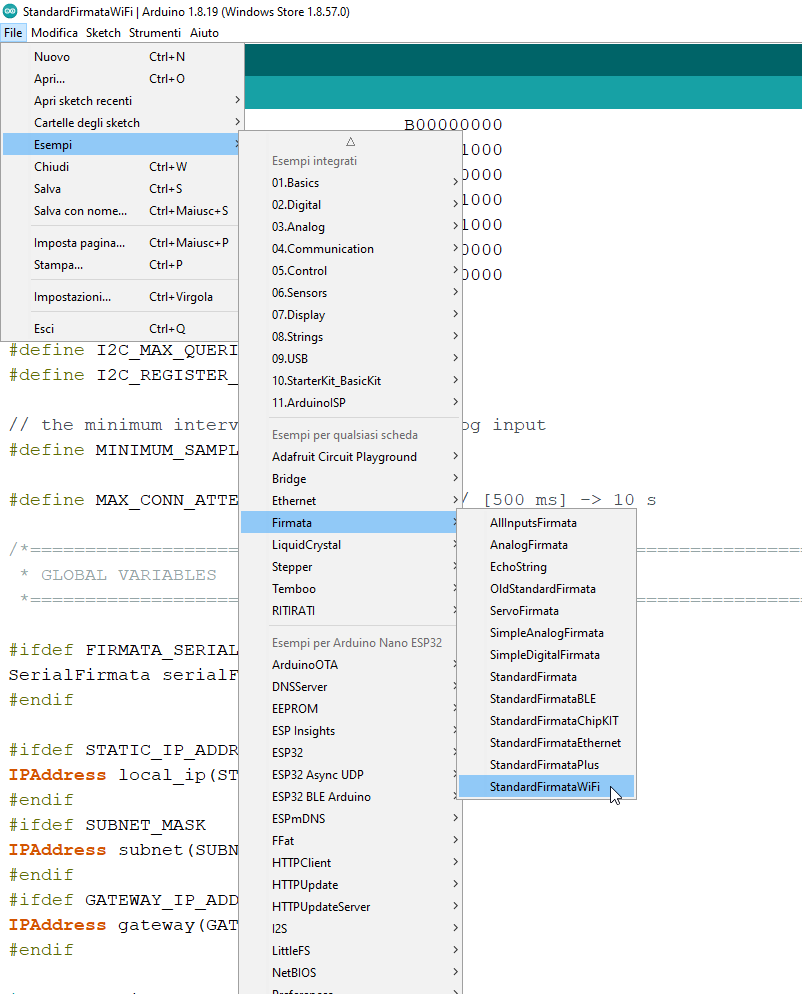Choose Salva con nome... entry
Image resolution: width=802 pixels, height=994 pixels.
120,210
